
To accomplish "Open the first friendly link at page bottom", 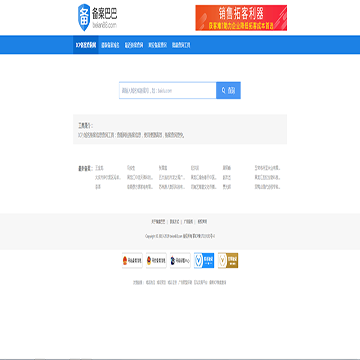I will point(150,282).
